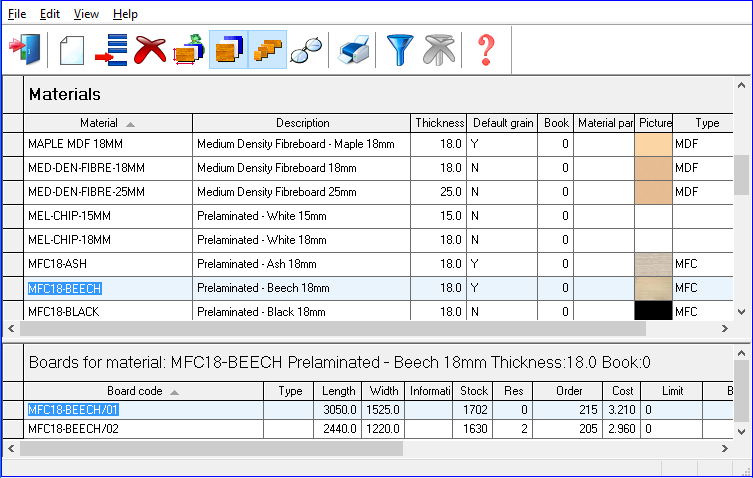Screen dimensions: 753x478
Task: Apply filter using the blue funnel icon
Action: coord(400,49)
